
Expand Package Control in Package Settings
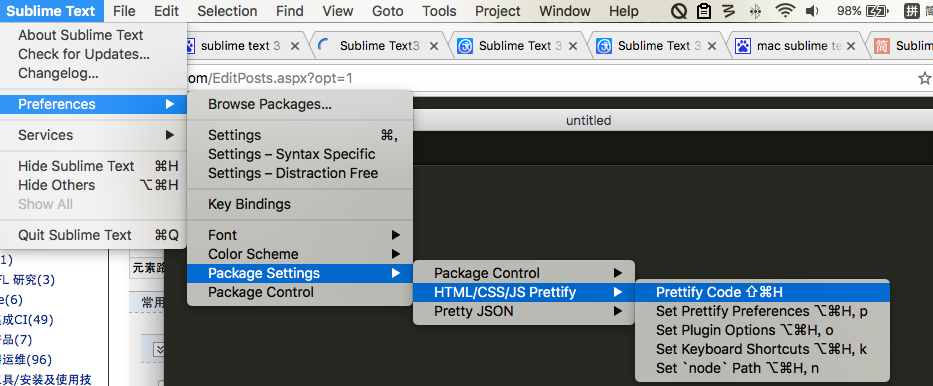coord(524,273)
